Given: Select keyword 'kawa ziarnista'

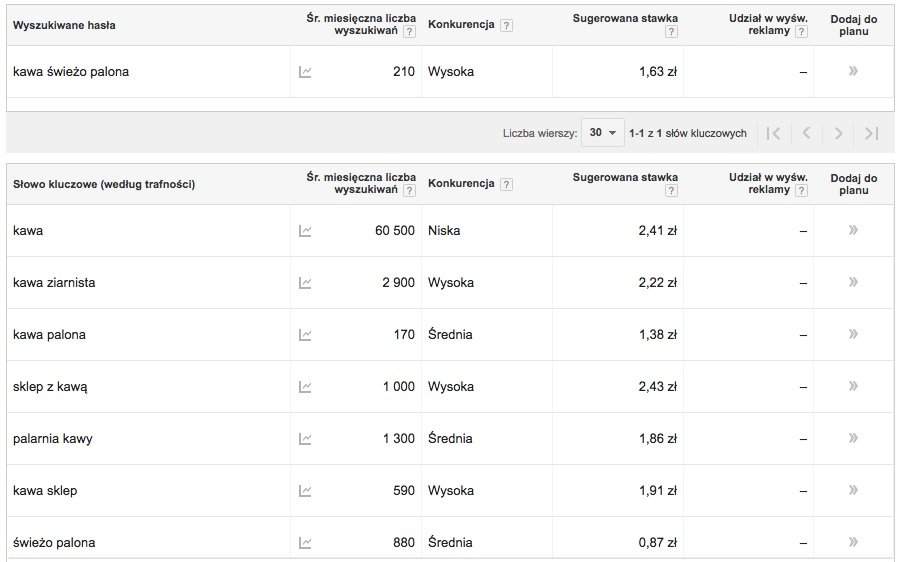Looking at the screenshot, I should point(54,283).
